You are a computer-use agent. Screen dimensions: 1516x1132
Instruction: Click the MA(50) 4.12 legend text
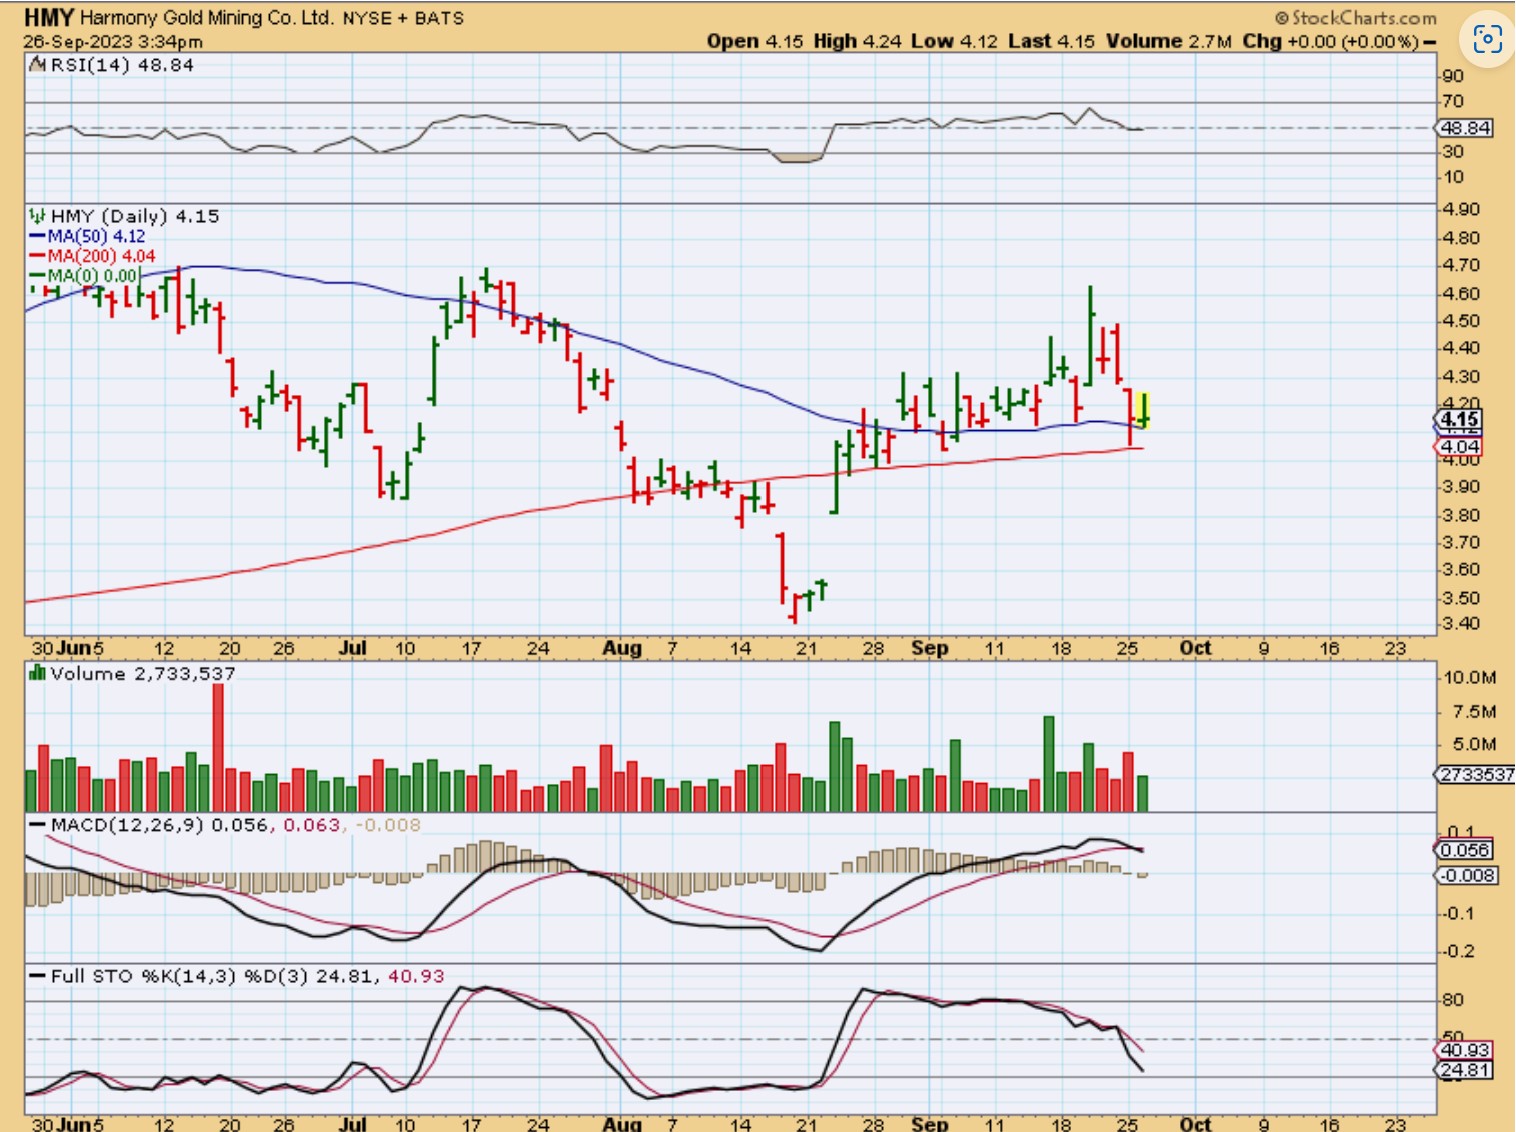pos(96,237)
